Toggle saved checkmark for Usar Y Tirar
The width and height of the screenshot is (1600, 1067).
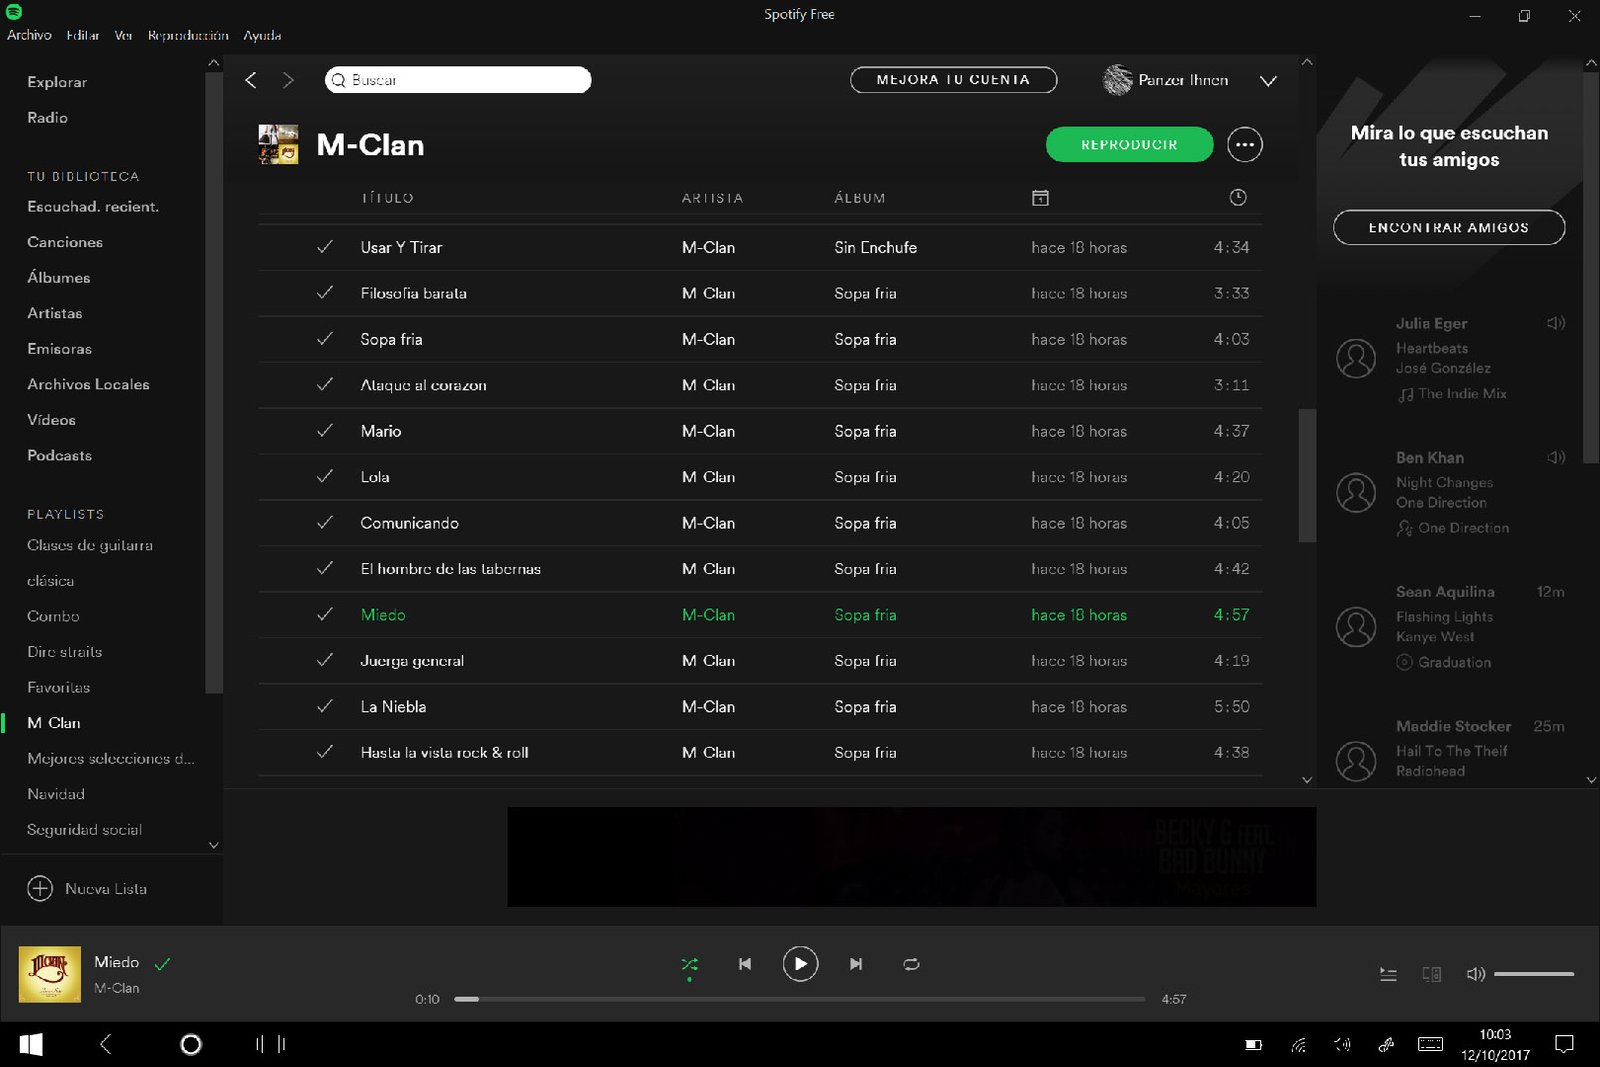325,247
